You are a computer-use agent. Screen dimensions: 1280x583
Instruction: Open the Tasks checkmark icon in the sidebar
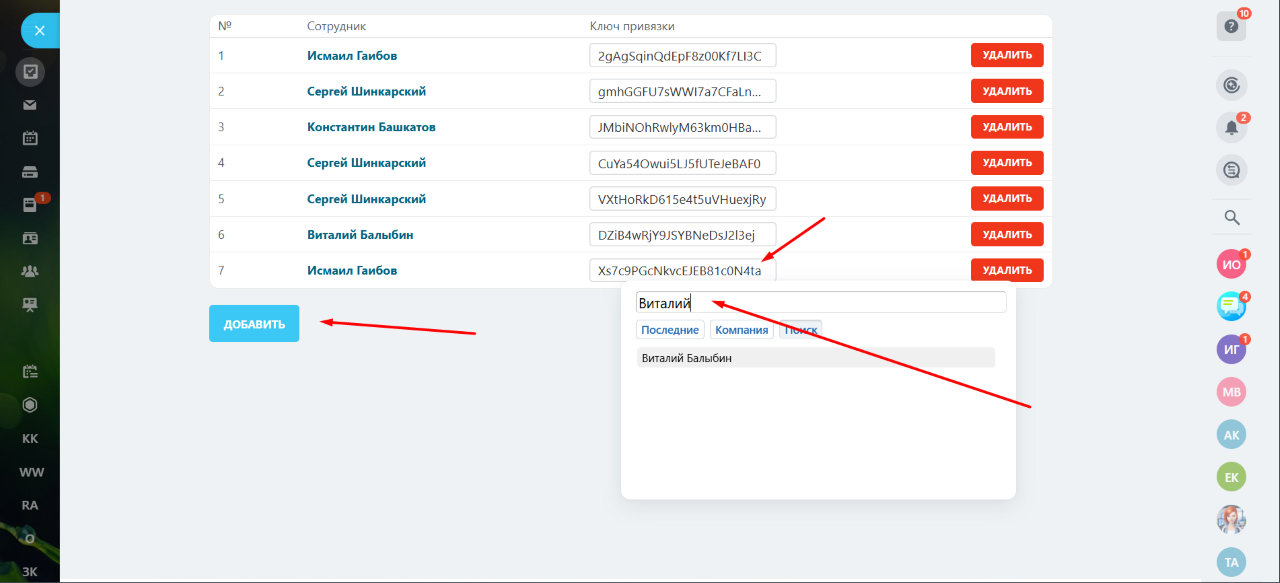(x=30, y=72)
